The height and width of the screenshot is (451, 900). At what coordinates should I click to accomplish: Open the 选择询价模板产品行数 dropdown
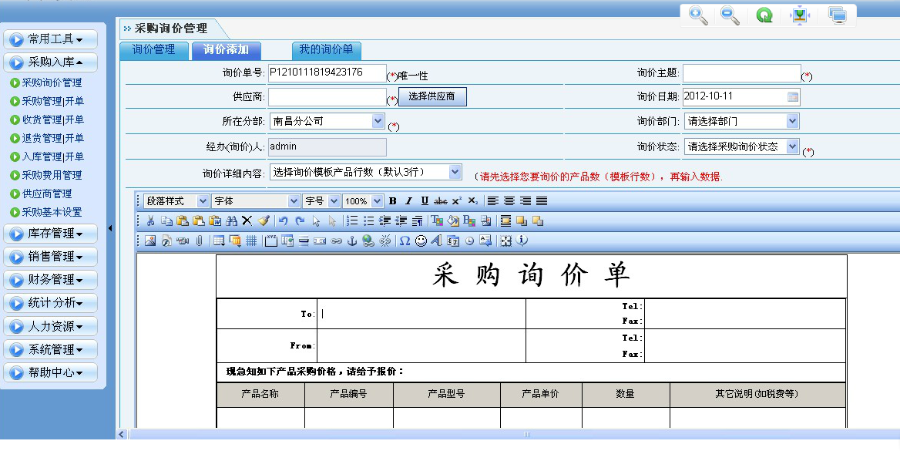[366, 172]
